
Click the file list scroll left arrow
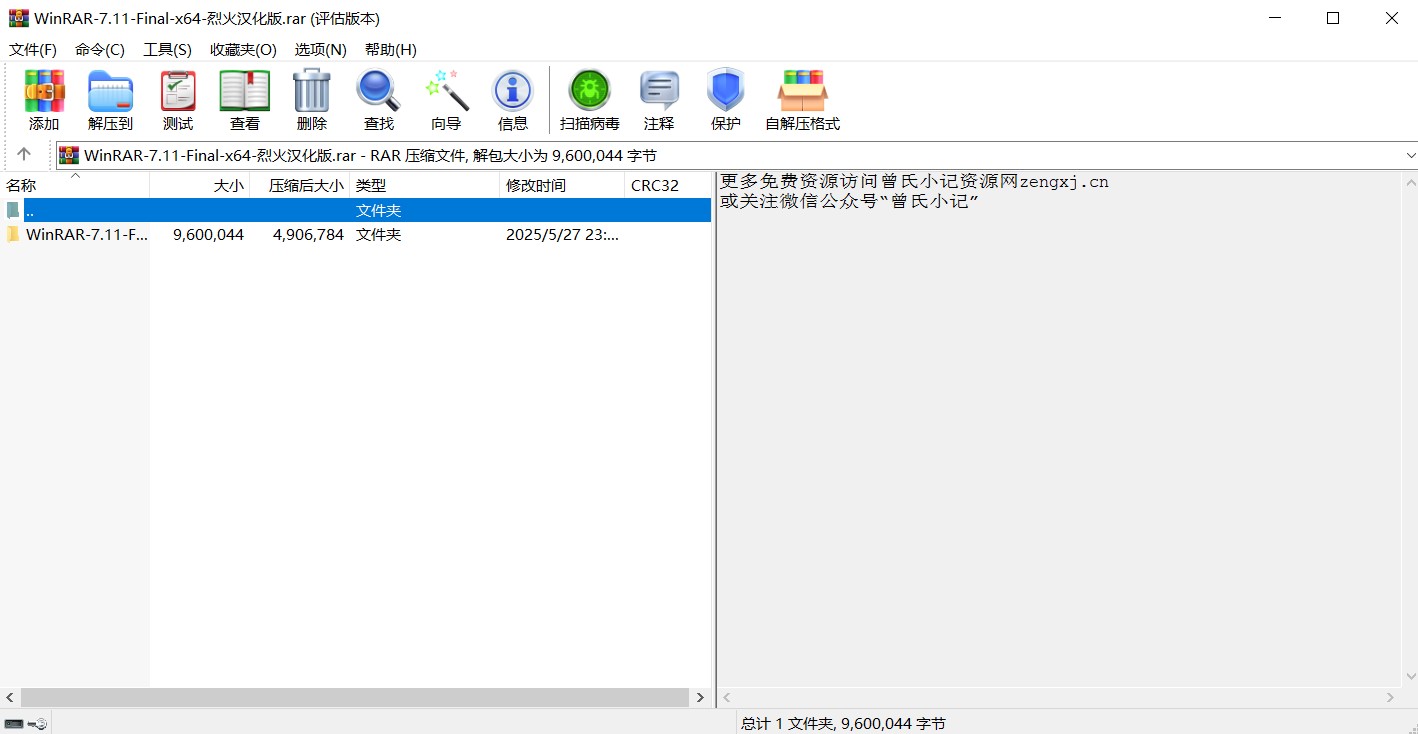(10, 697)
